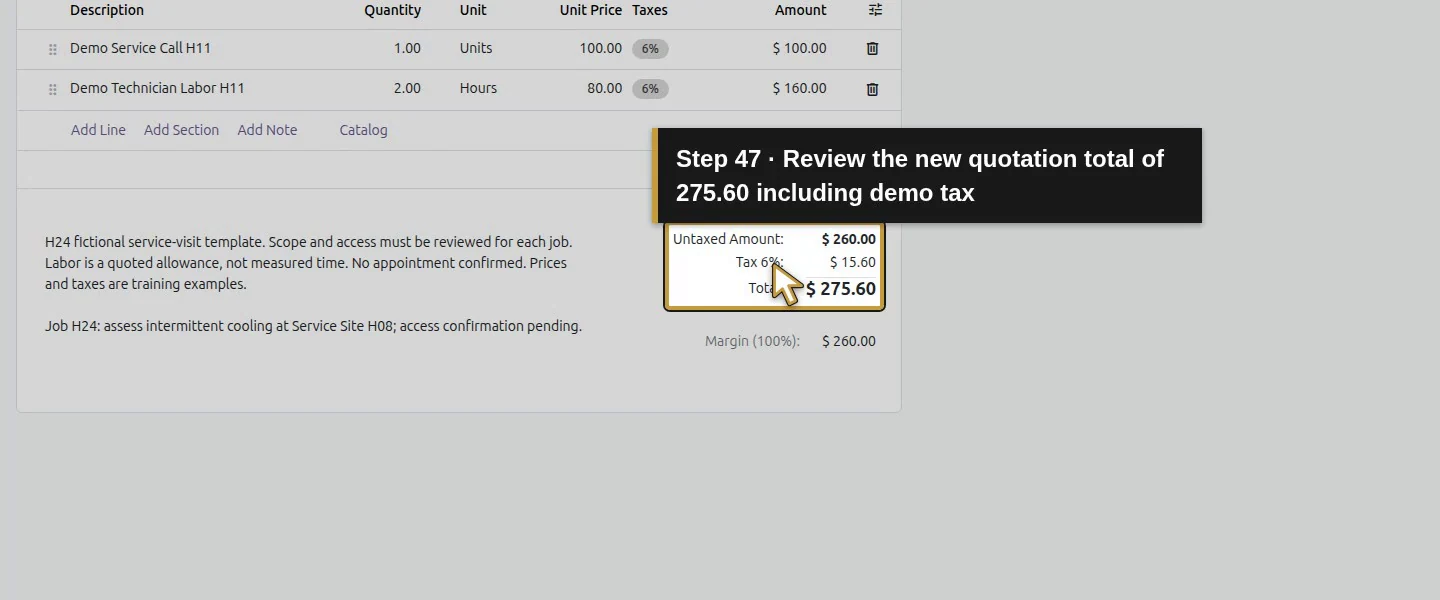Viewport: 1440px width, 600px height.
Task: Edit the unit price 100.00
Action: tap(600, 48)
